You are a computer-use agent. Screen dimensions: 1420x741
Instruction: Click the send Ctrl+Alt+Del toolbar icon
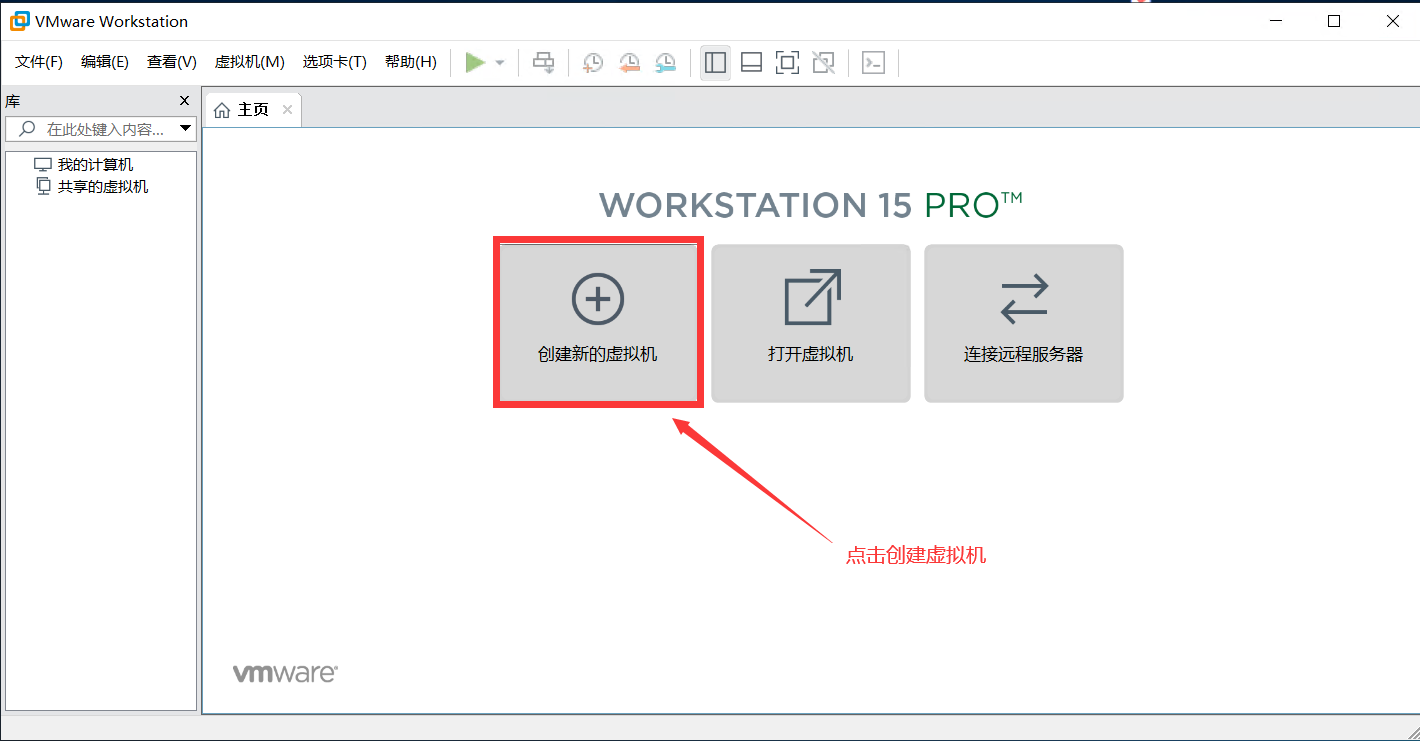543,63
